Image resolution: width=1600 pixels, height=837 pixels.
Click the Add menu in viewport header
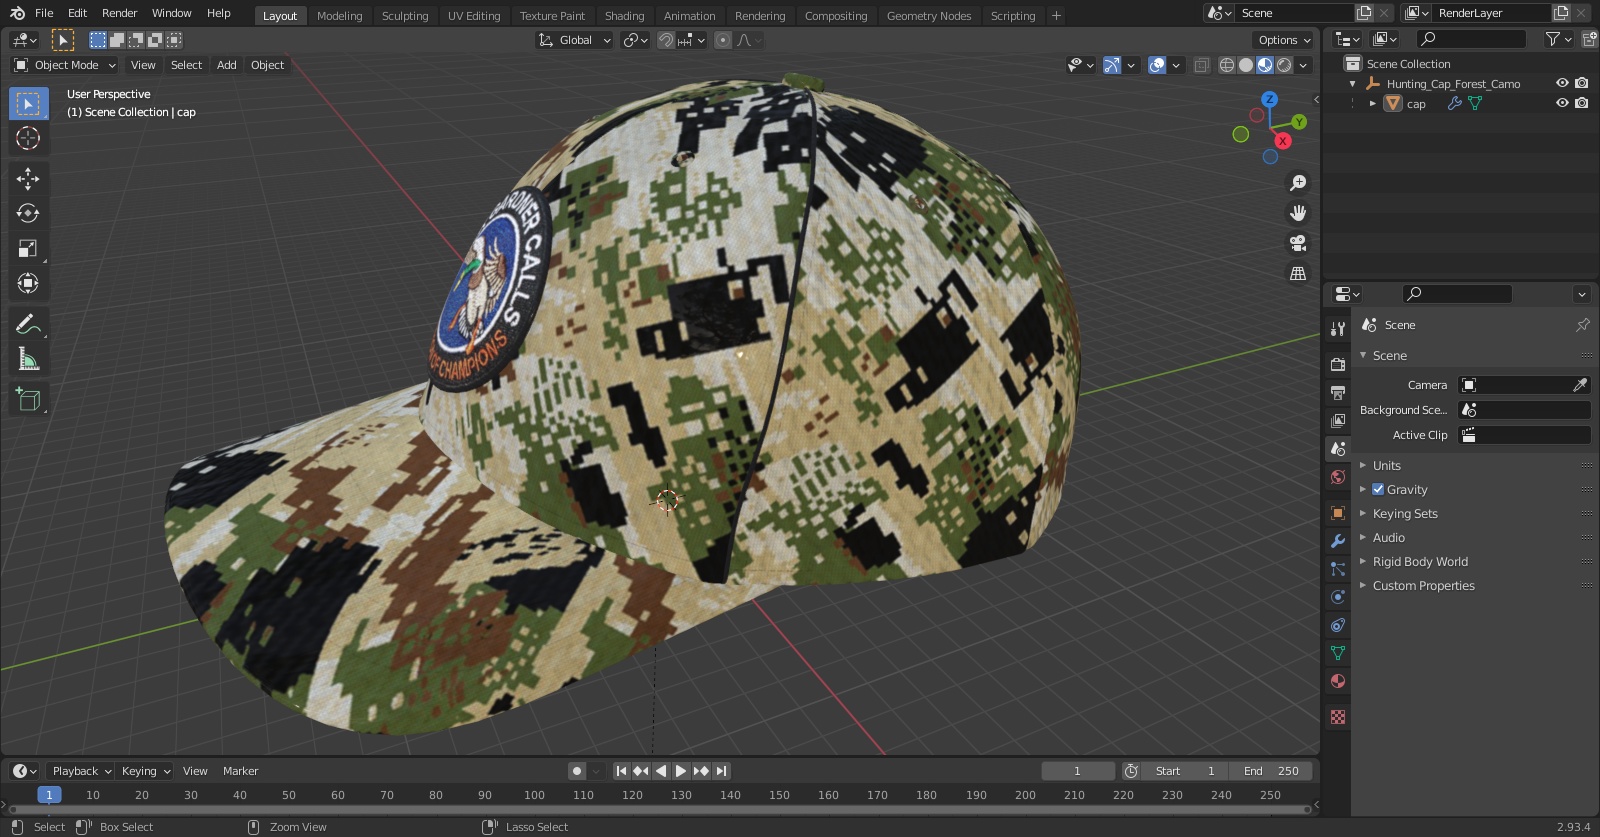tap(227, 65)
